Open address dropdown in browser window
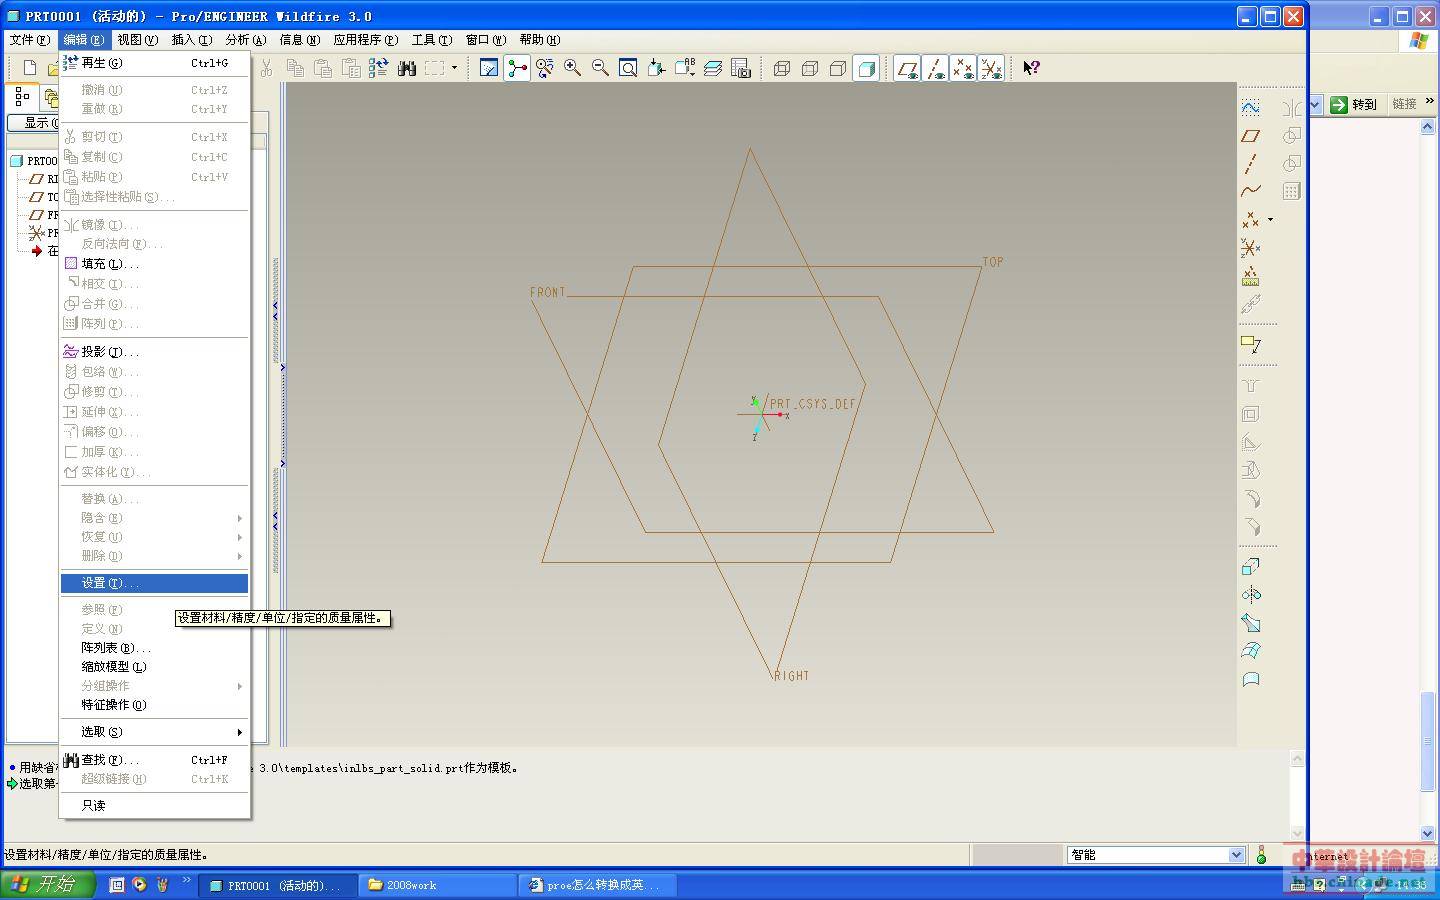 [1316, 104]
